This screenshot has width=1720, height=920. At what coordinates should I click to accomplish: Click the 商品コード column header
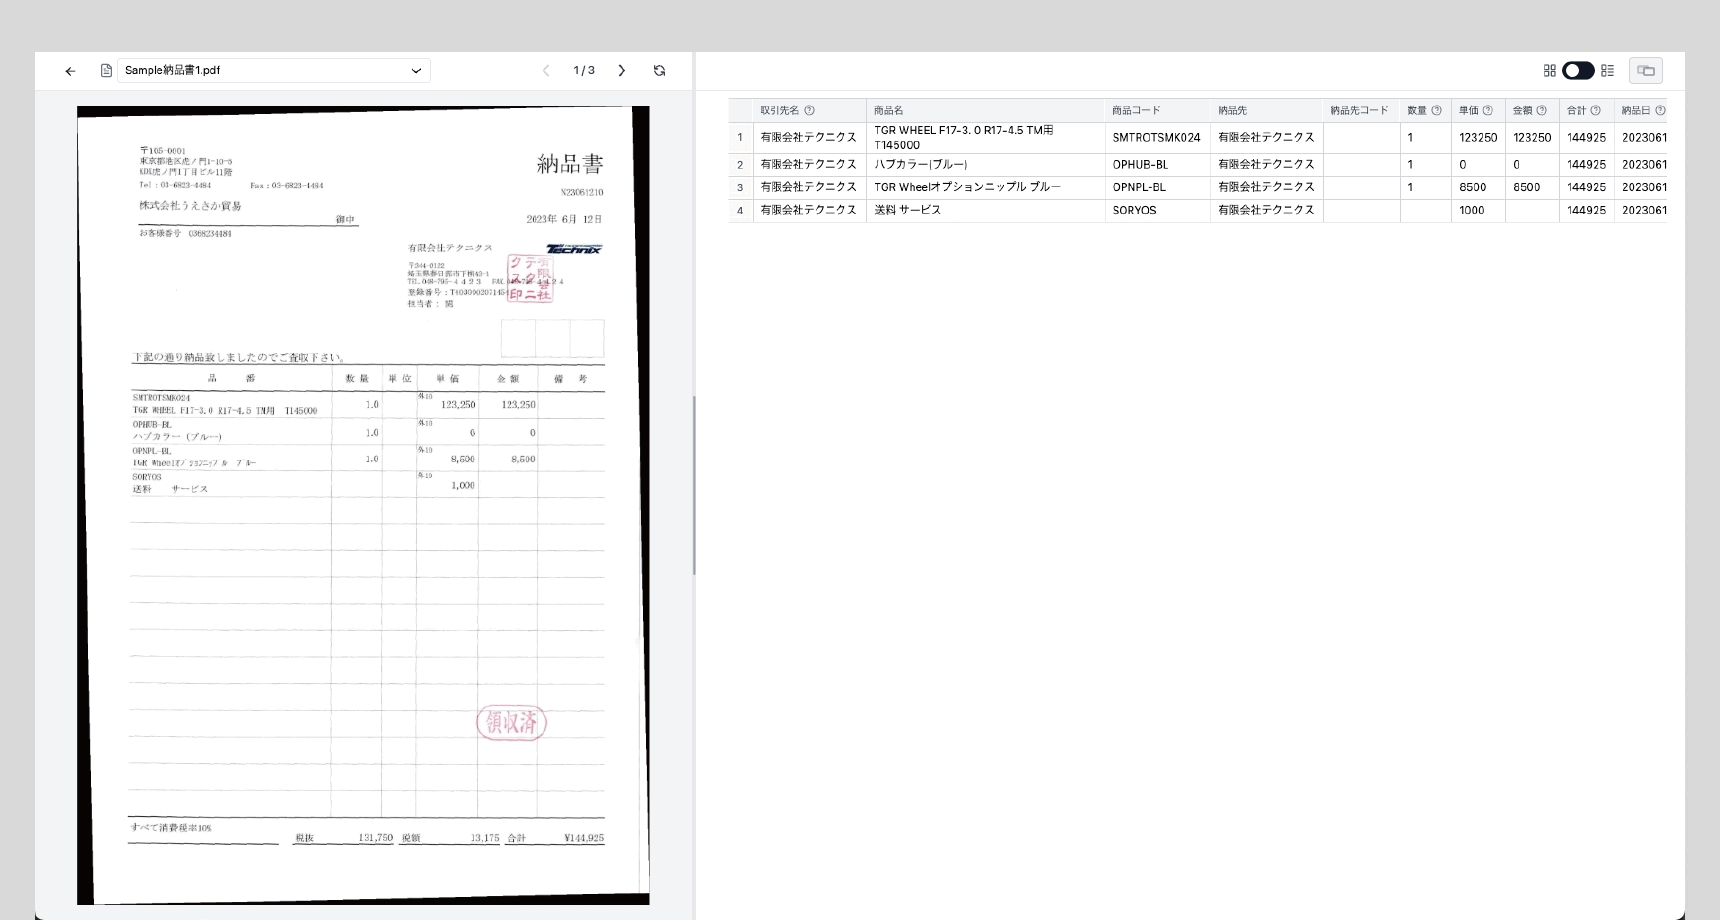(x=1136, y=111)
